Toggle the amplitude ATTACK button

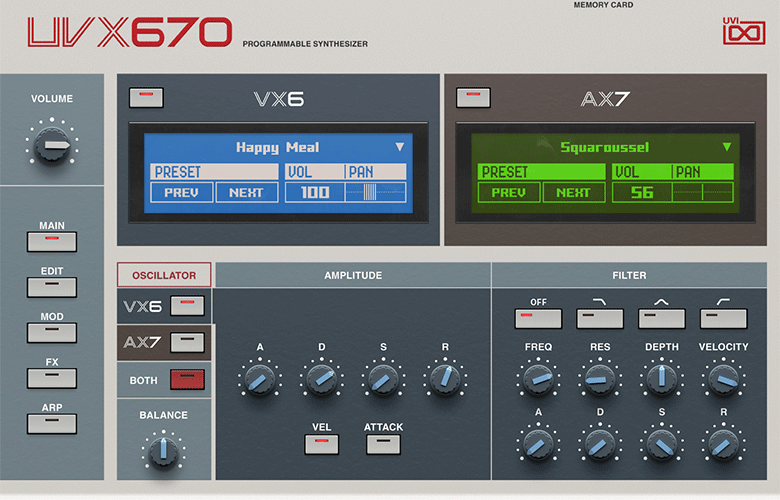click(x=383, y=445)
